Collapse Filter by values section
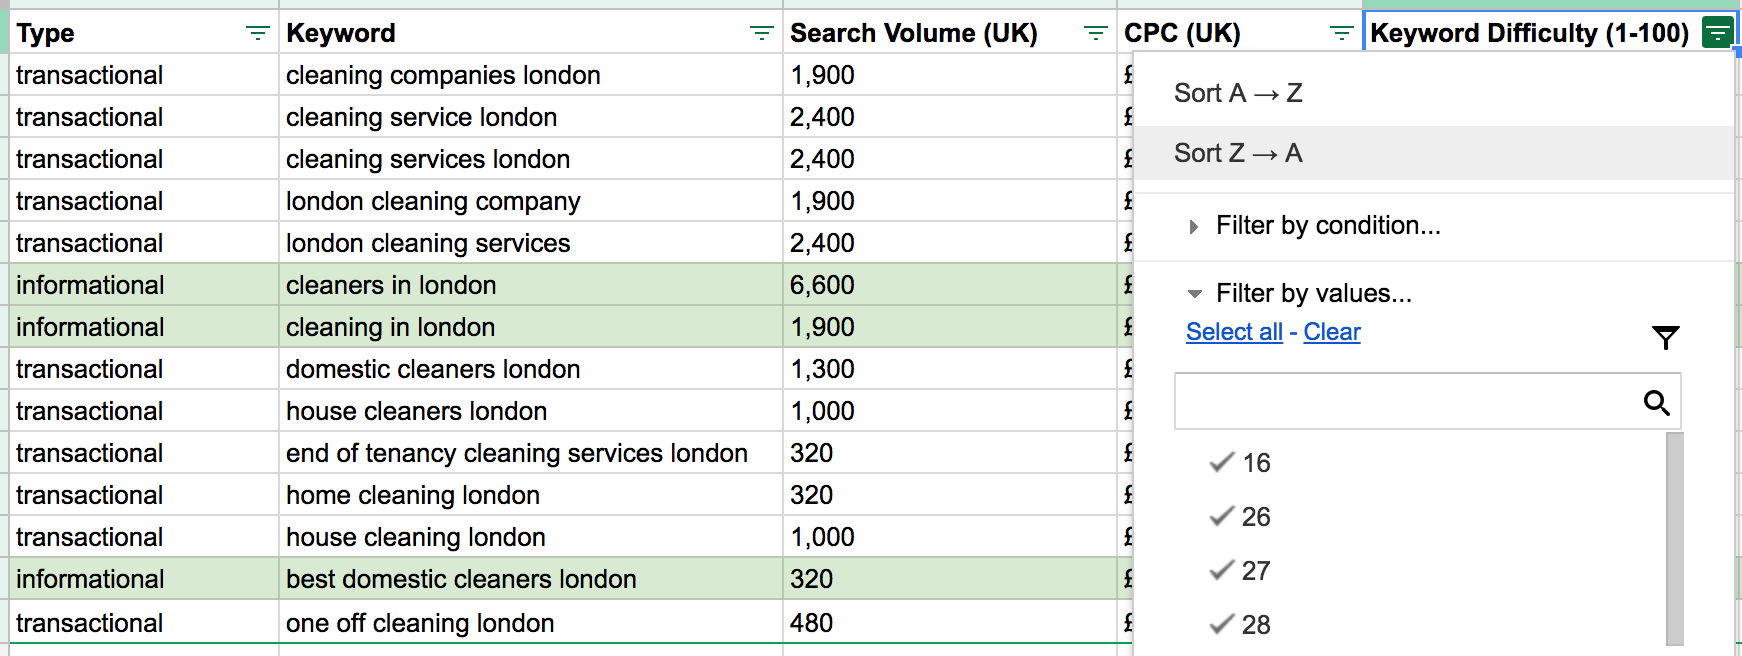The image size is (1742, 656). (1194, 294)
